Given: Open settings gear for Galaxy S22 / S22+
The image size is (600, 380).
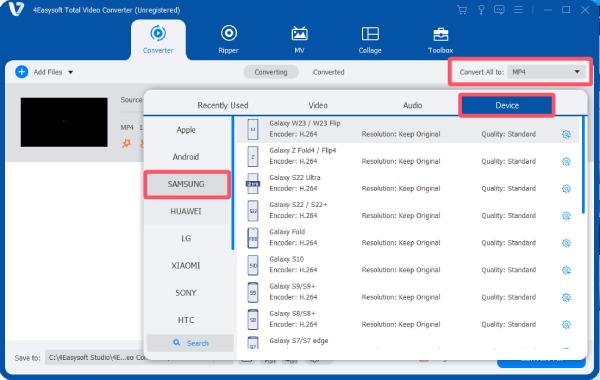Looking at the screenshot, I should point(566,216).
